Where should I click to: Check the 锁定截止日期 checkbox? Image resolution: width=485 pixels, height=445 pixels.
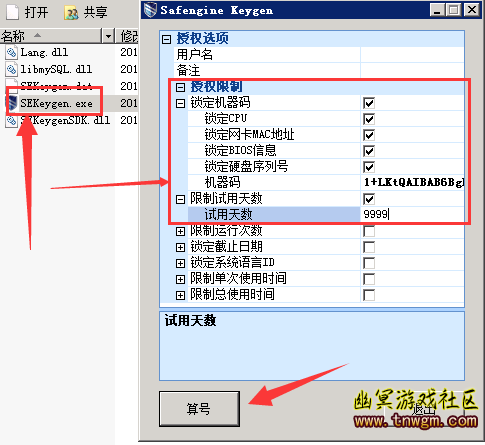tap(369, 247)
